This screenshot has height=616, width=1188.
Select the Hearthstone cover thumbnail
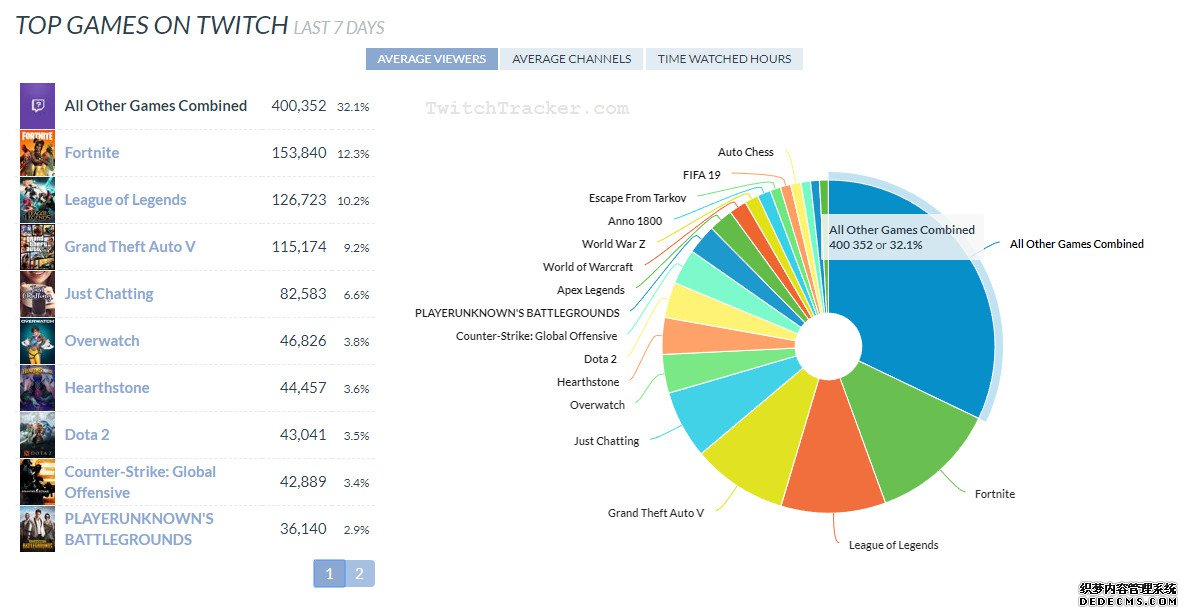coord(37,388)
